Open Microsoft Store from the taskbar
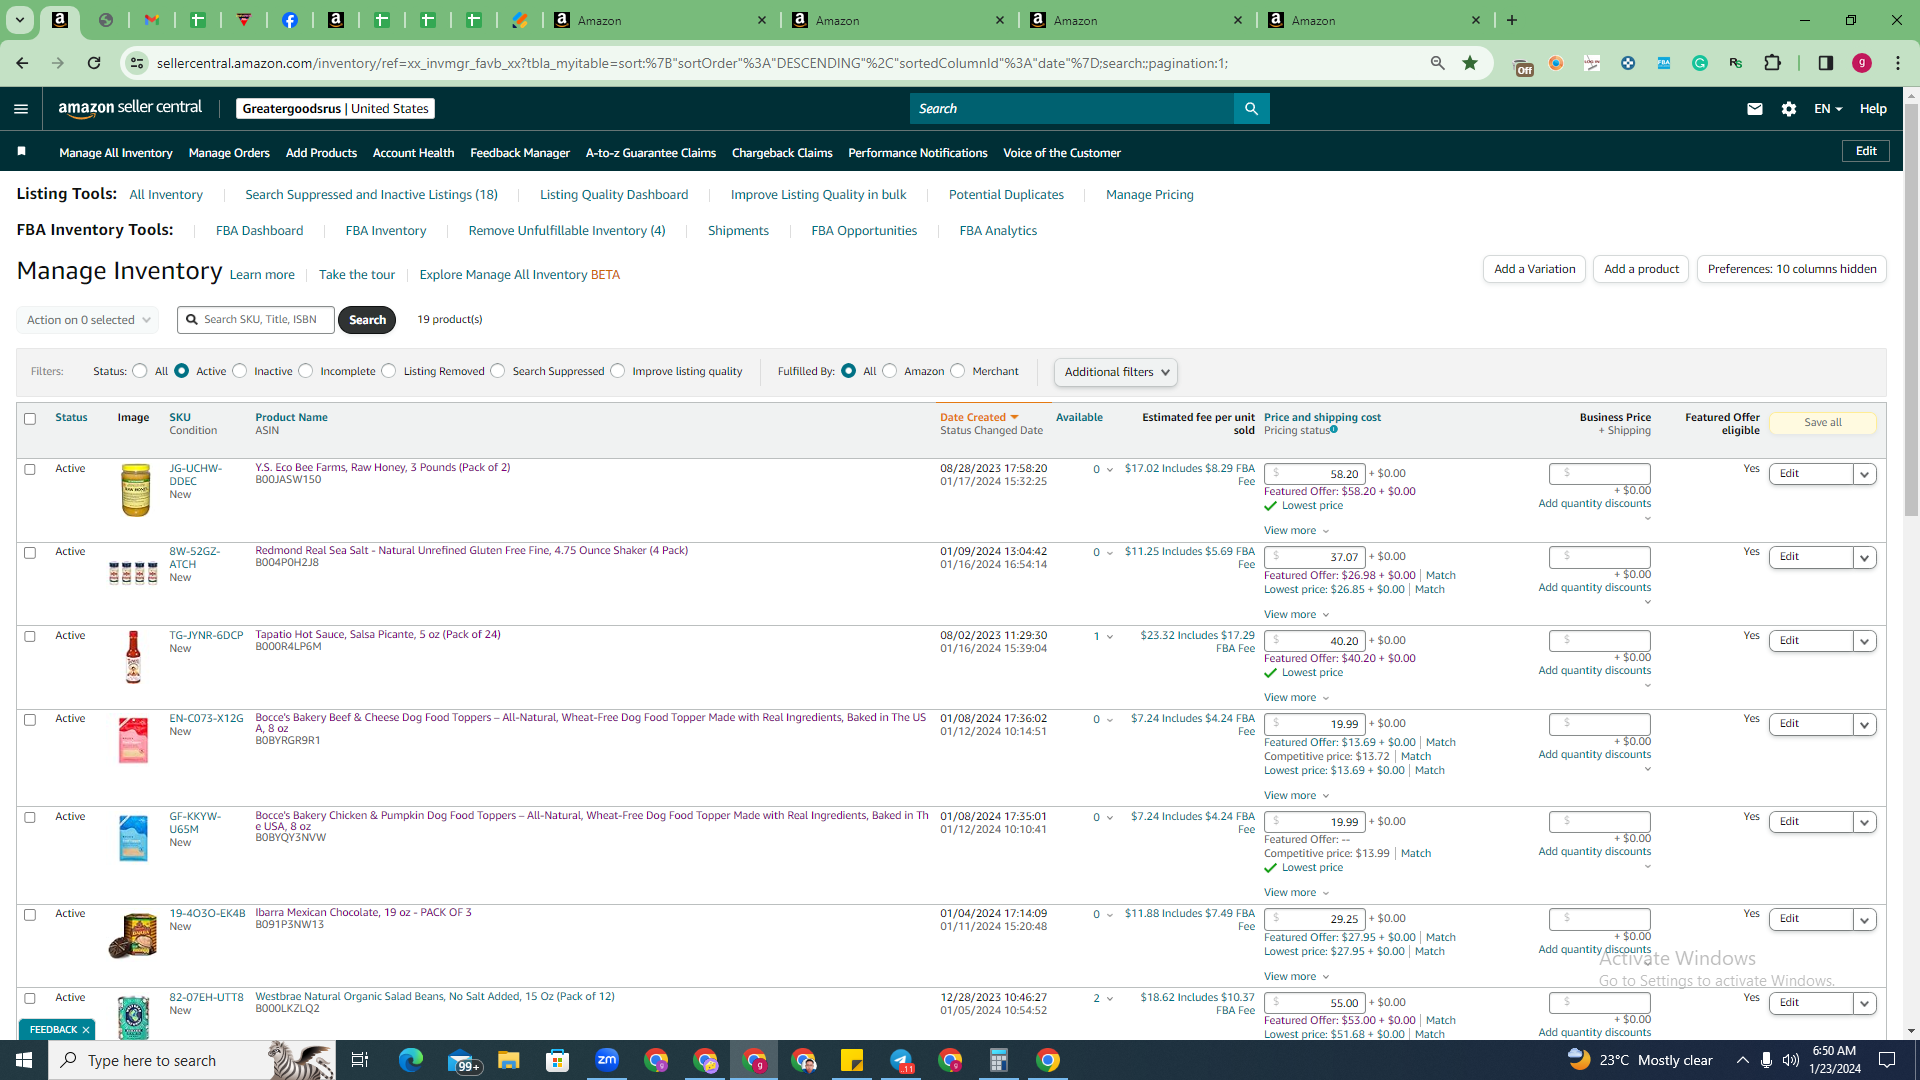Screen dimensions: 1920x1080 point(558,1060)
